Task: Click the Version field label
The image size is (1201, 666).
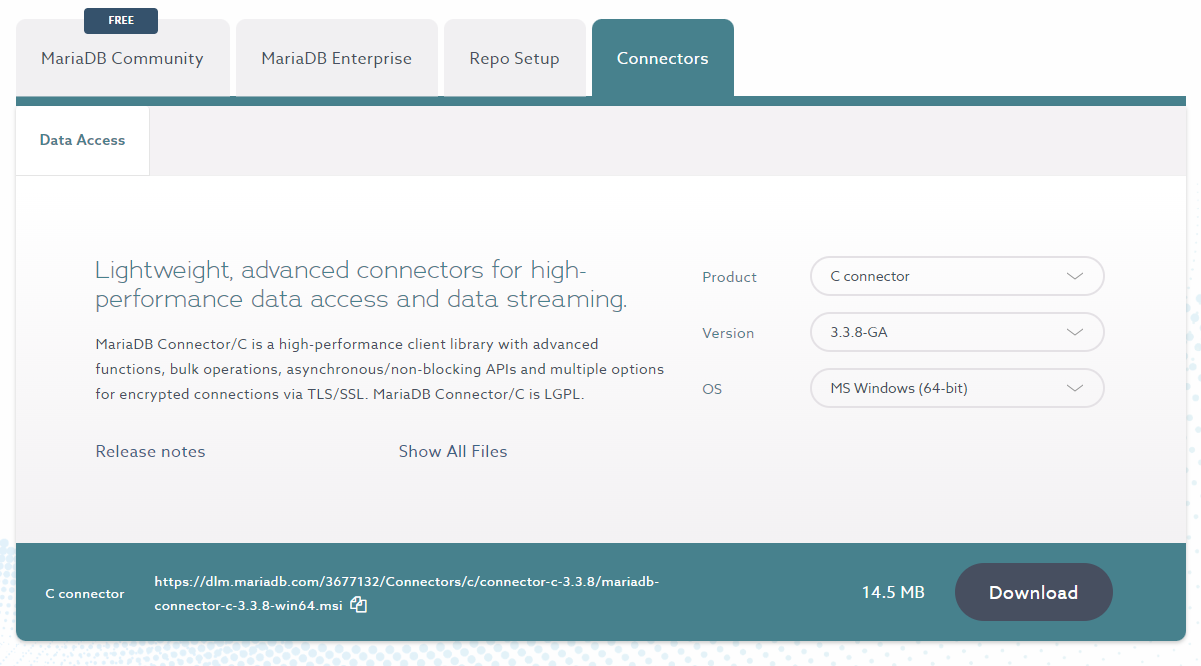Action: 728,333
